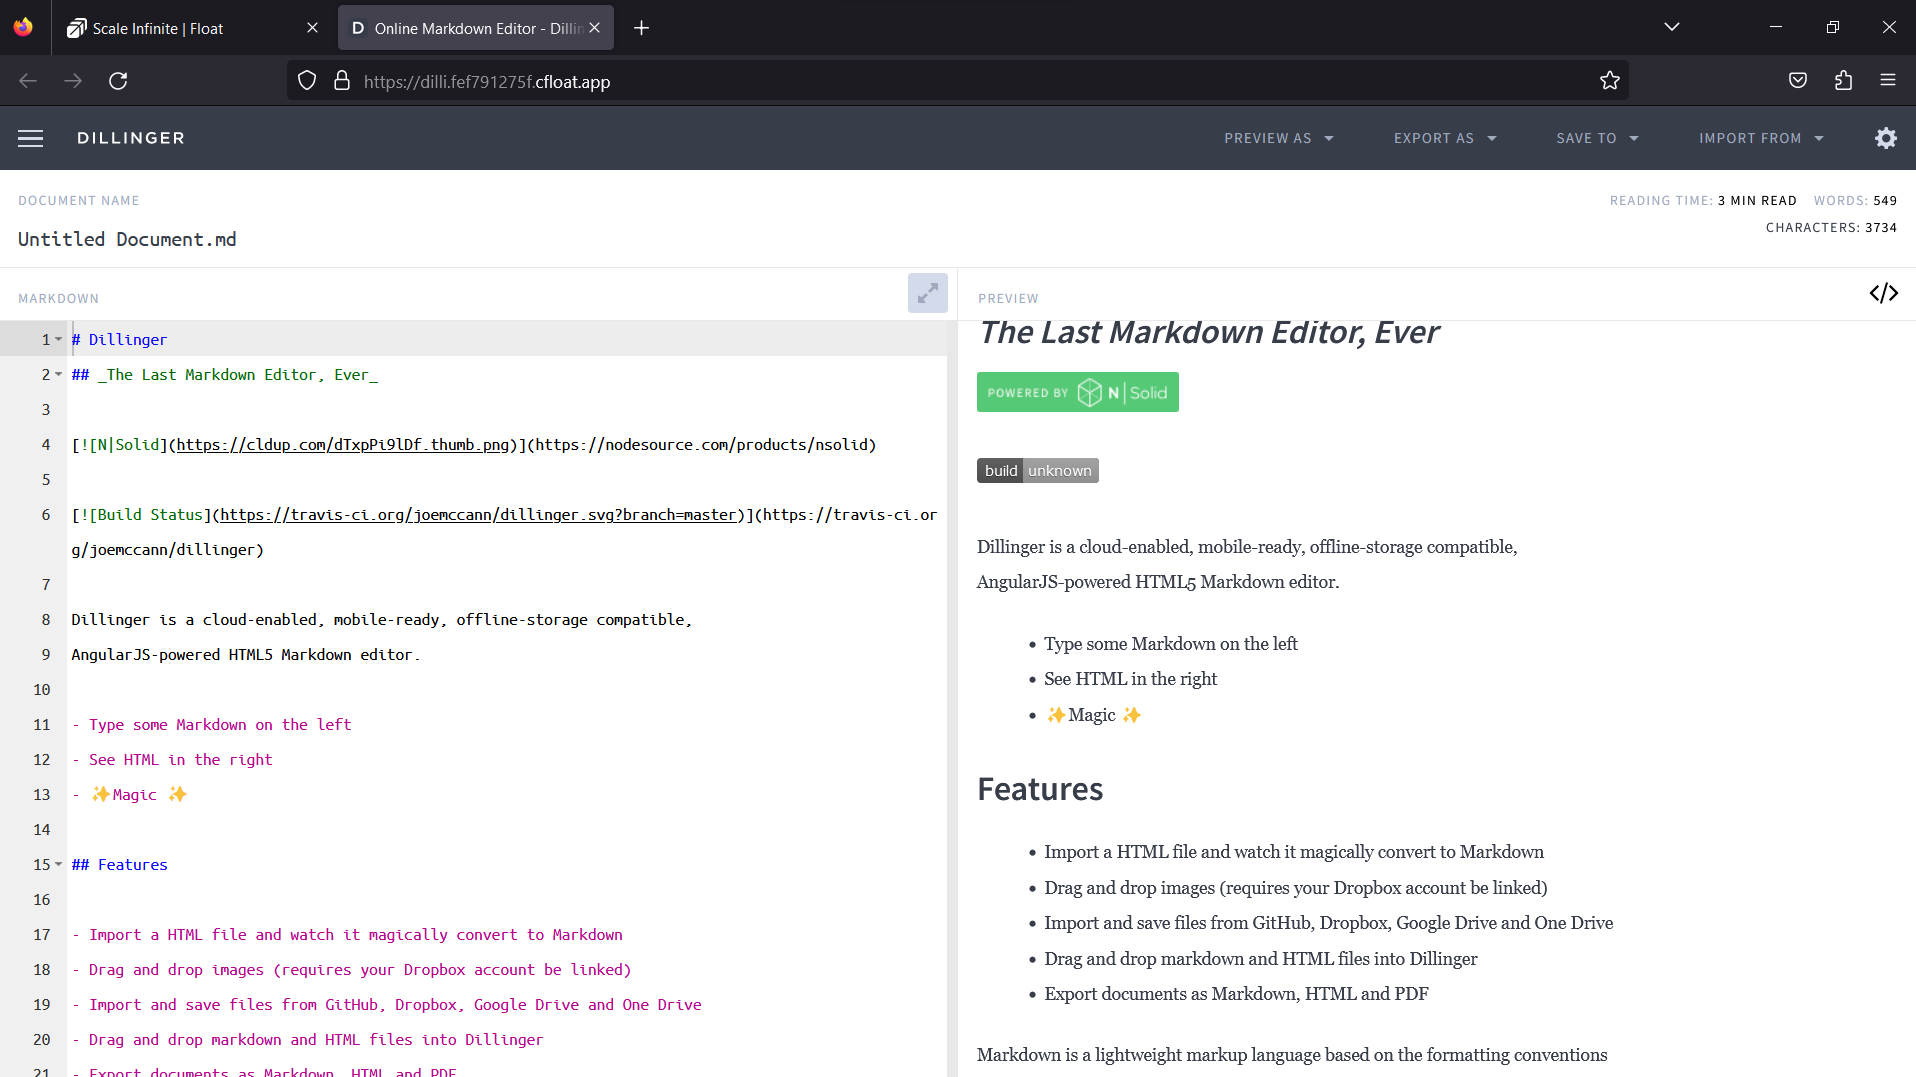Click 'Type some Markdown on the left' editor line

pos(211,725)
